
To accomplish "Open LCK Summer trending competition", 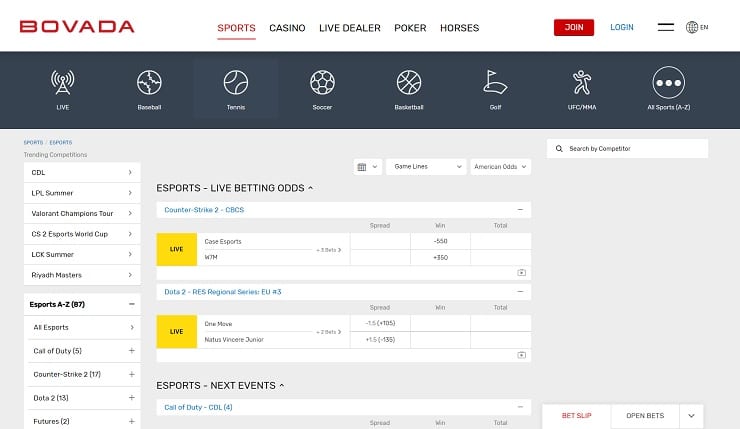I will [x=82, y=254].
